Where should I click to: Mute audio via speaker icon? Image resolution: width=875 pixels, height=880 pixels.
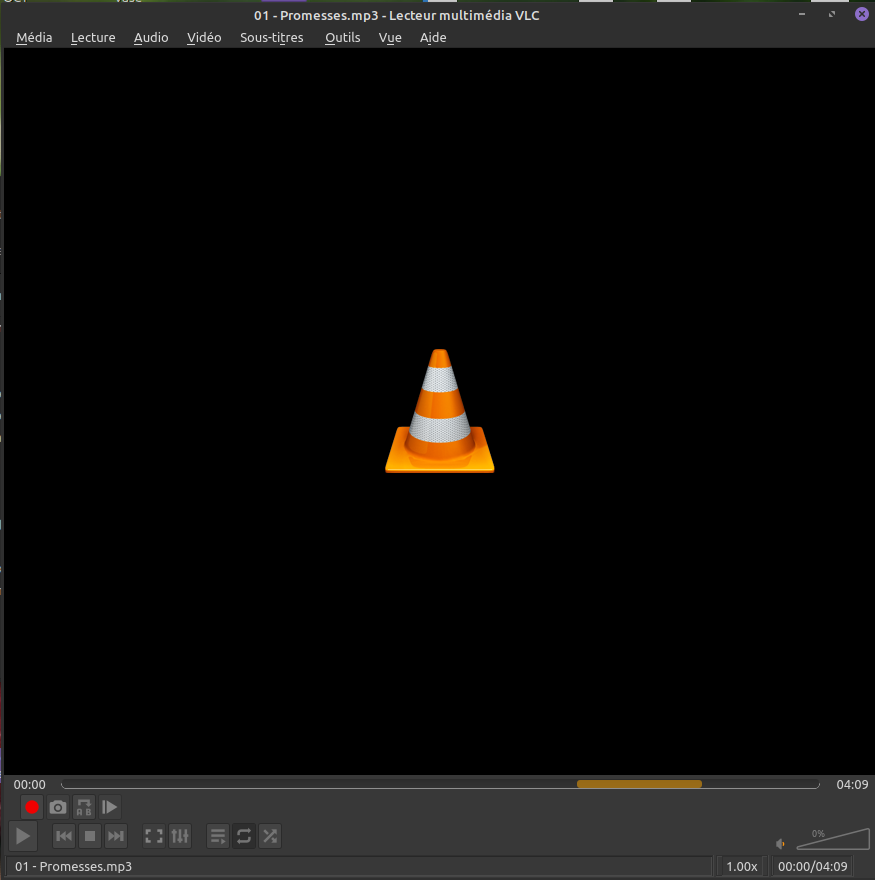(x=780, y=844)
